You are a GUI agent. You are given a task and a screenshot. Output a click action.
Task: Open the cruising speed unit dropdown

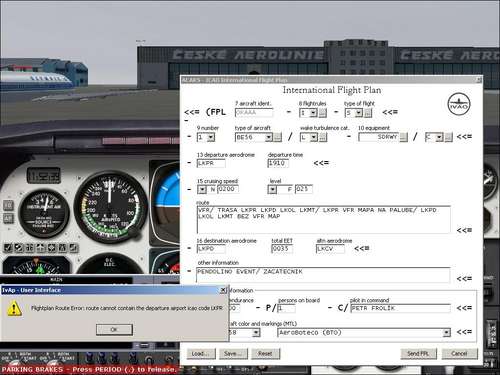[202, 190]
